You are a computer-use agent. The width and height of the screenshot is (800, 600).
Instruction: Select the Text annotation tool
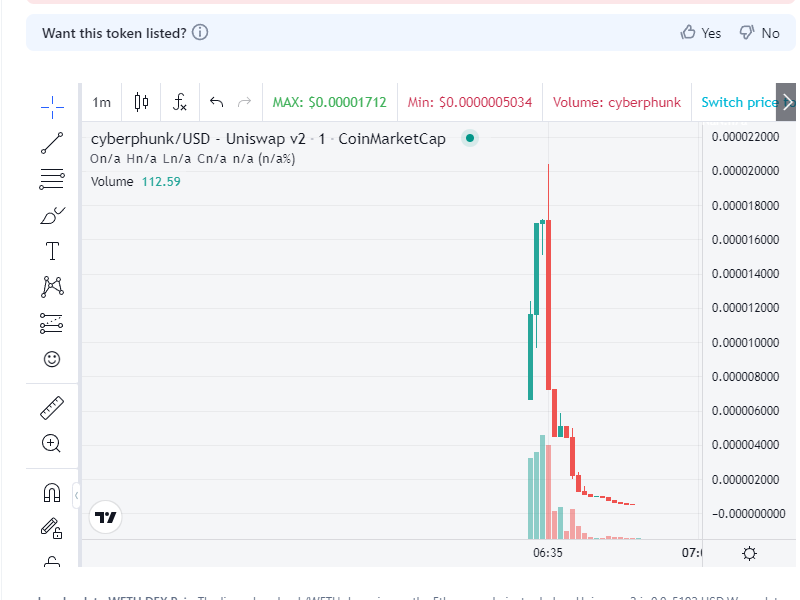click(51, 251)
